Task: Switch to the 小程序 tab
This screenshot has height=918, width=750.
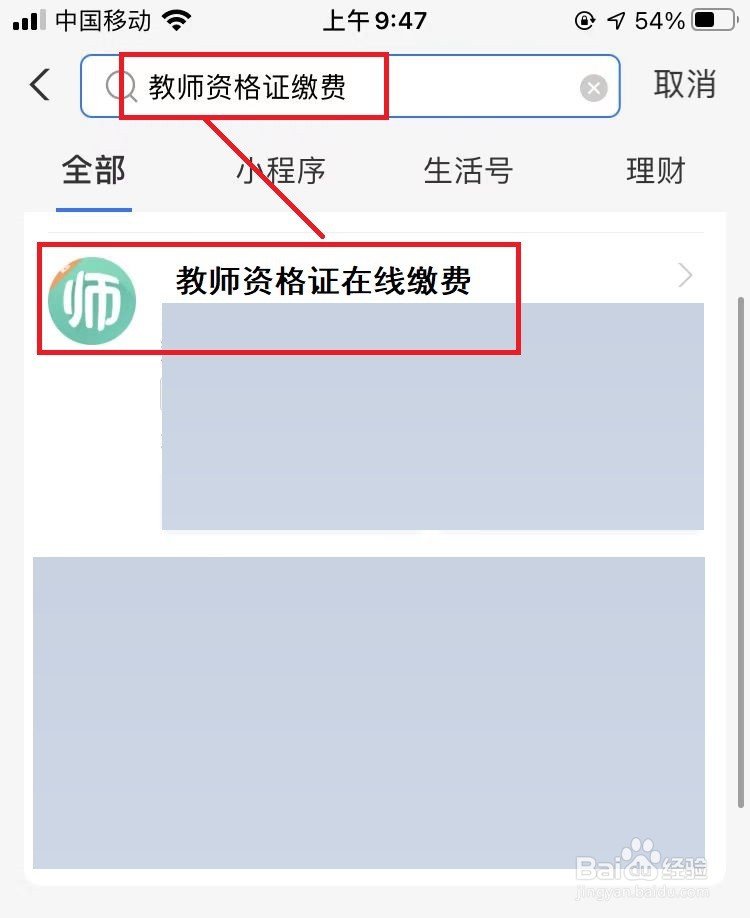Action: coord(280,171)
